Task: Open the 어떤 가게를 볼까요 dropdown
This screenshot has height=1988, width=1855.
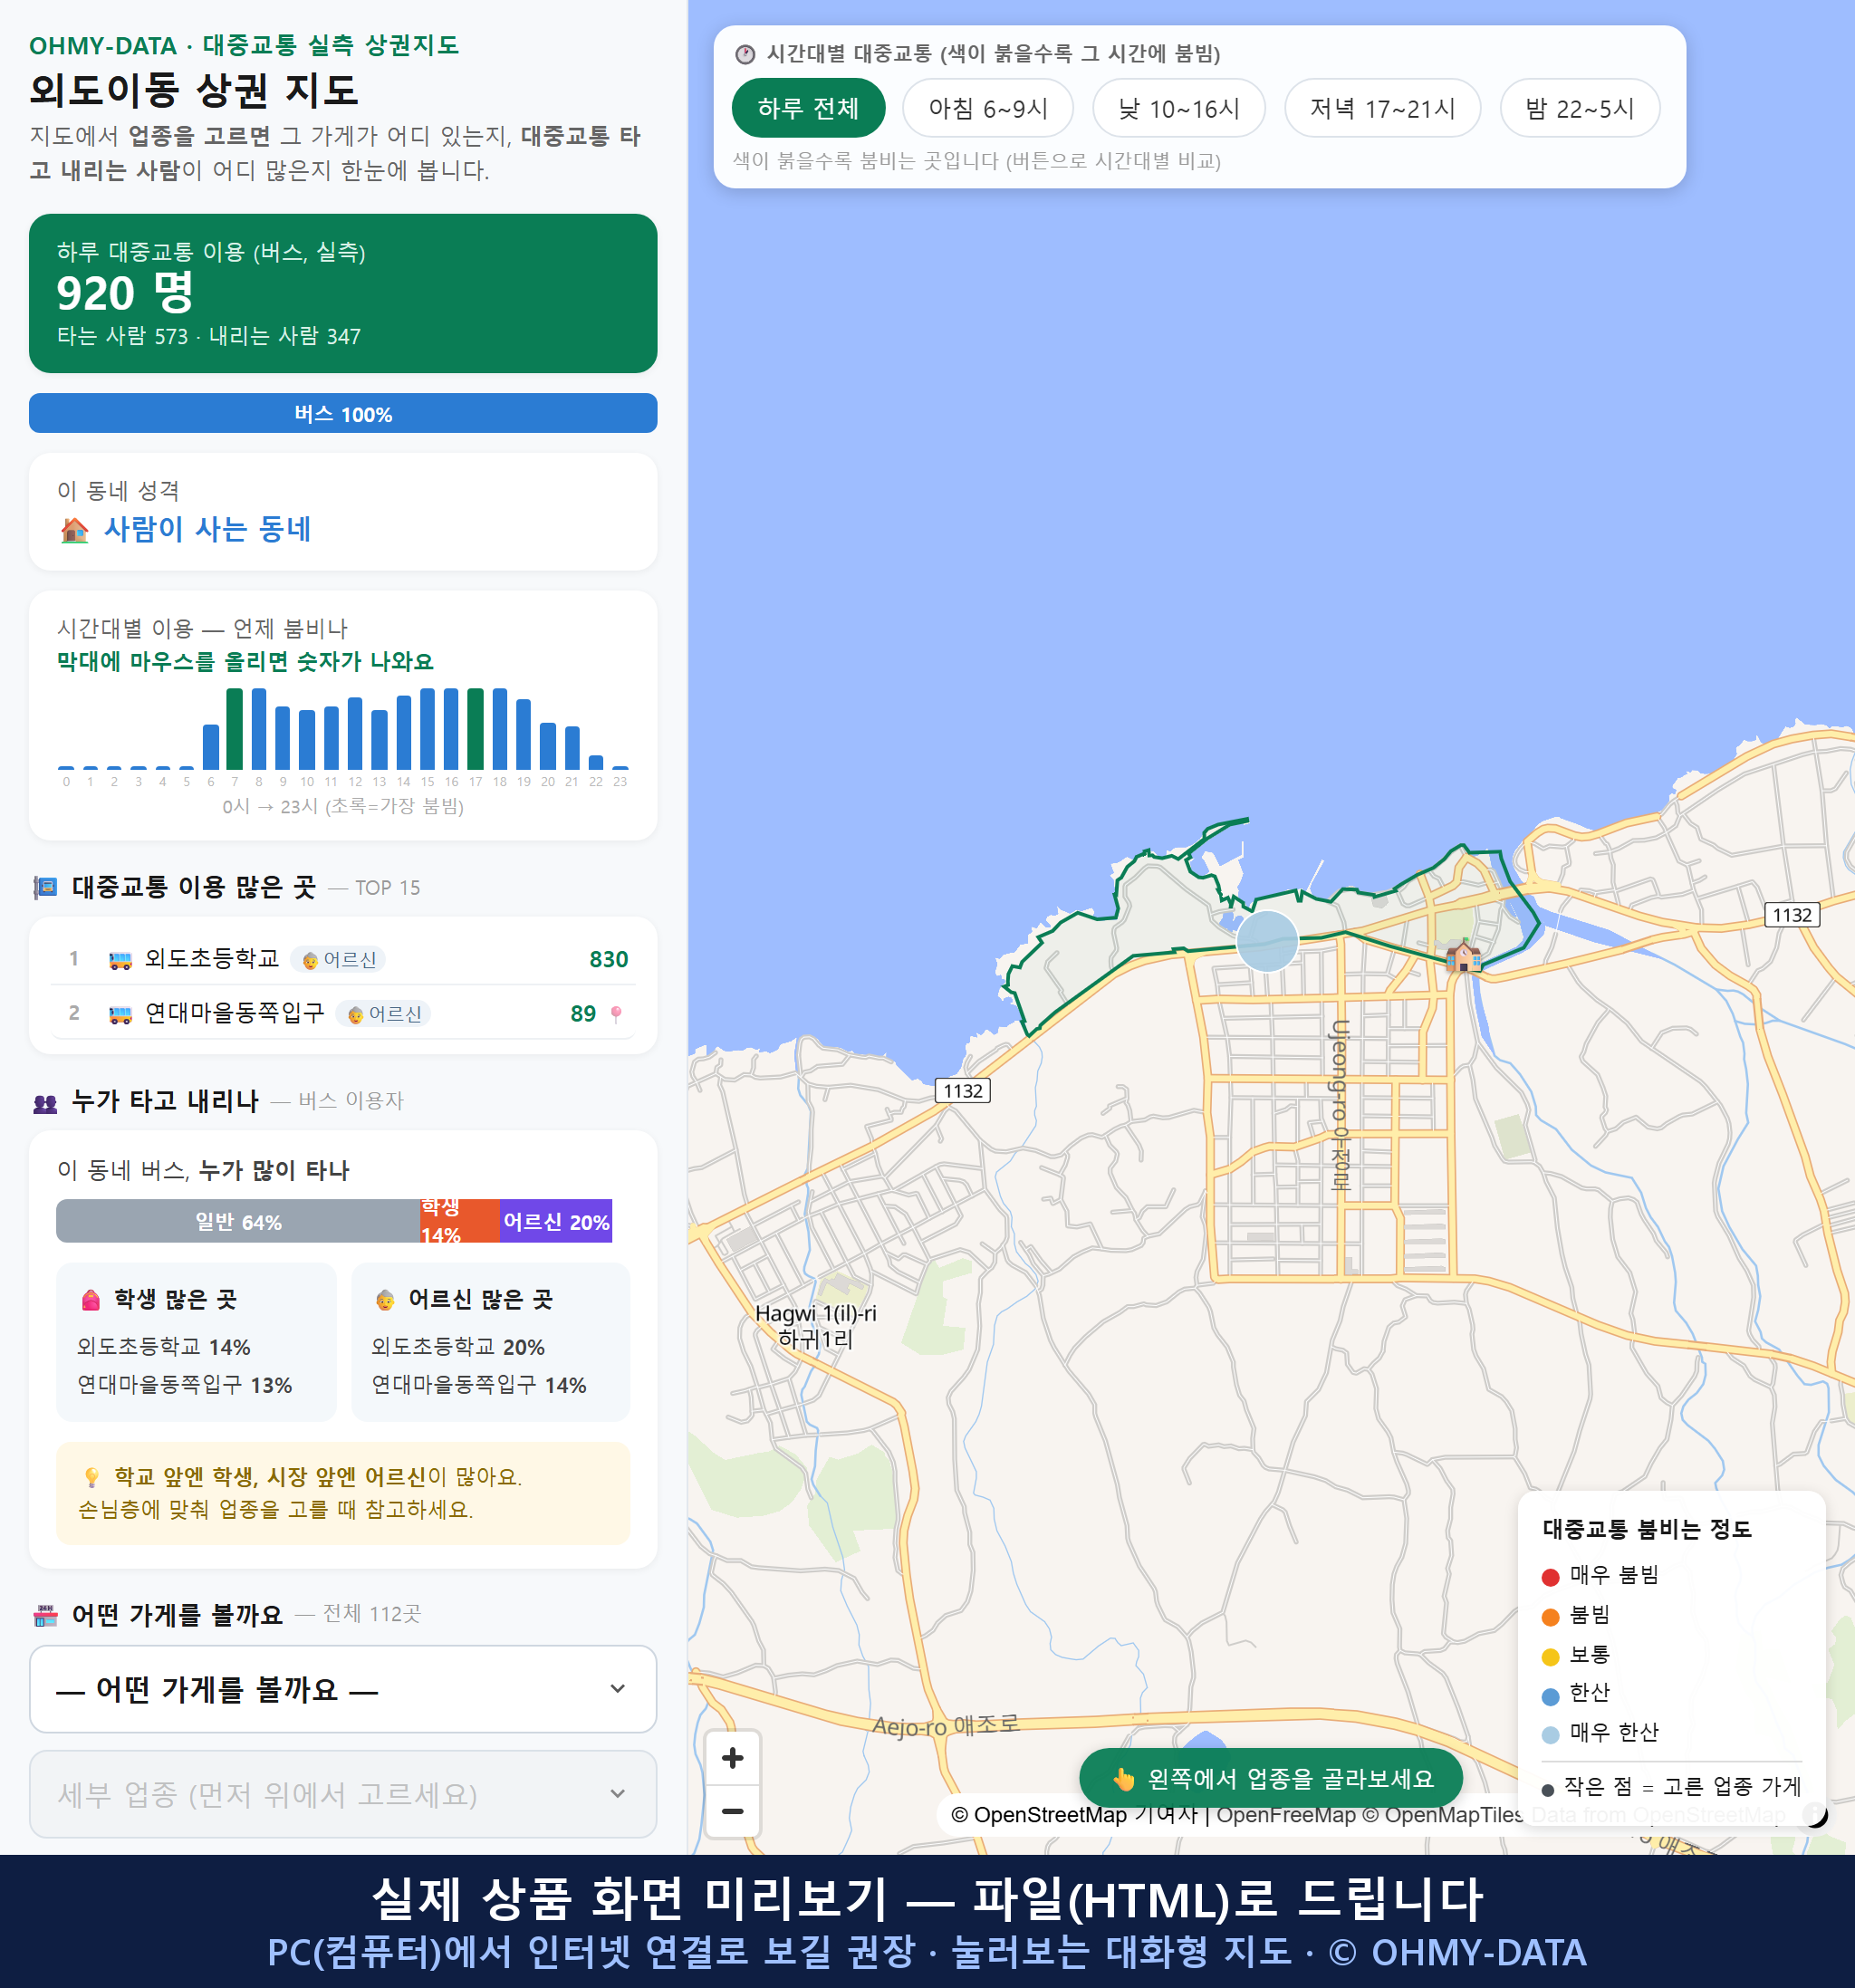Action: [343, 1689]
